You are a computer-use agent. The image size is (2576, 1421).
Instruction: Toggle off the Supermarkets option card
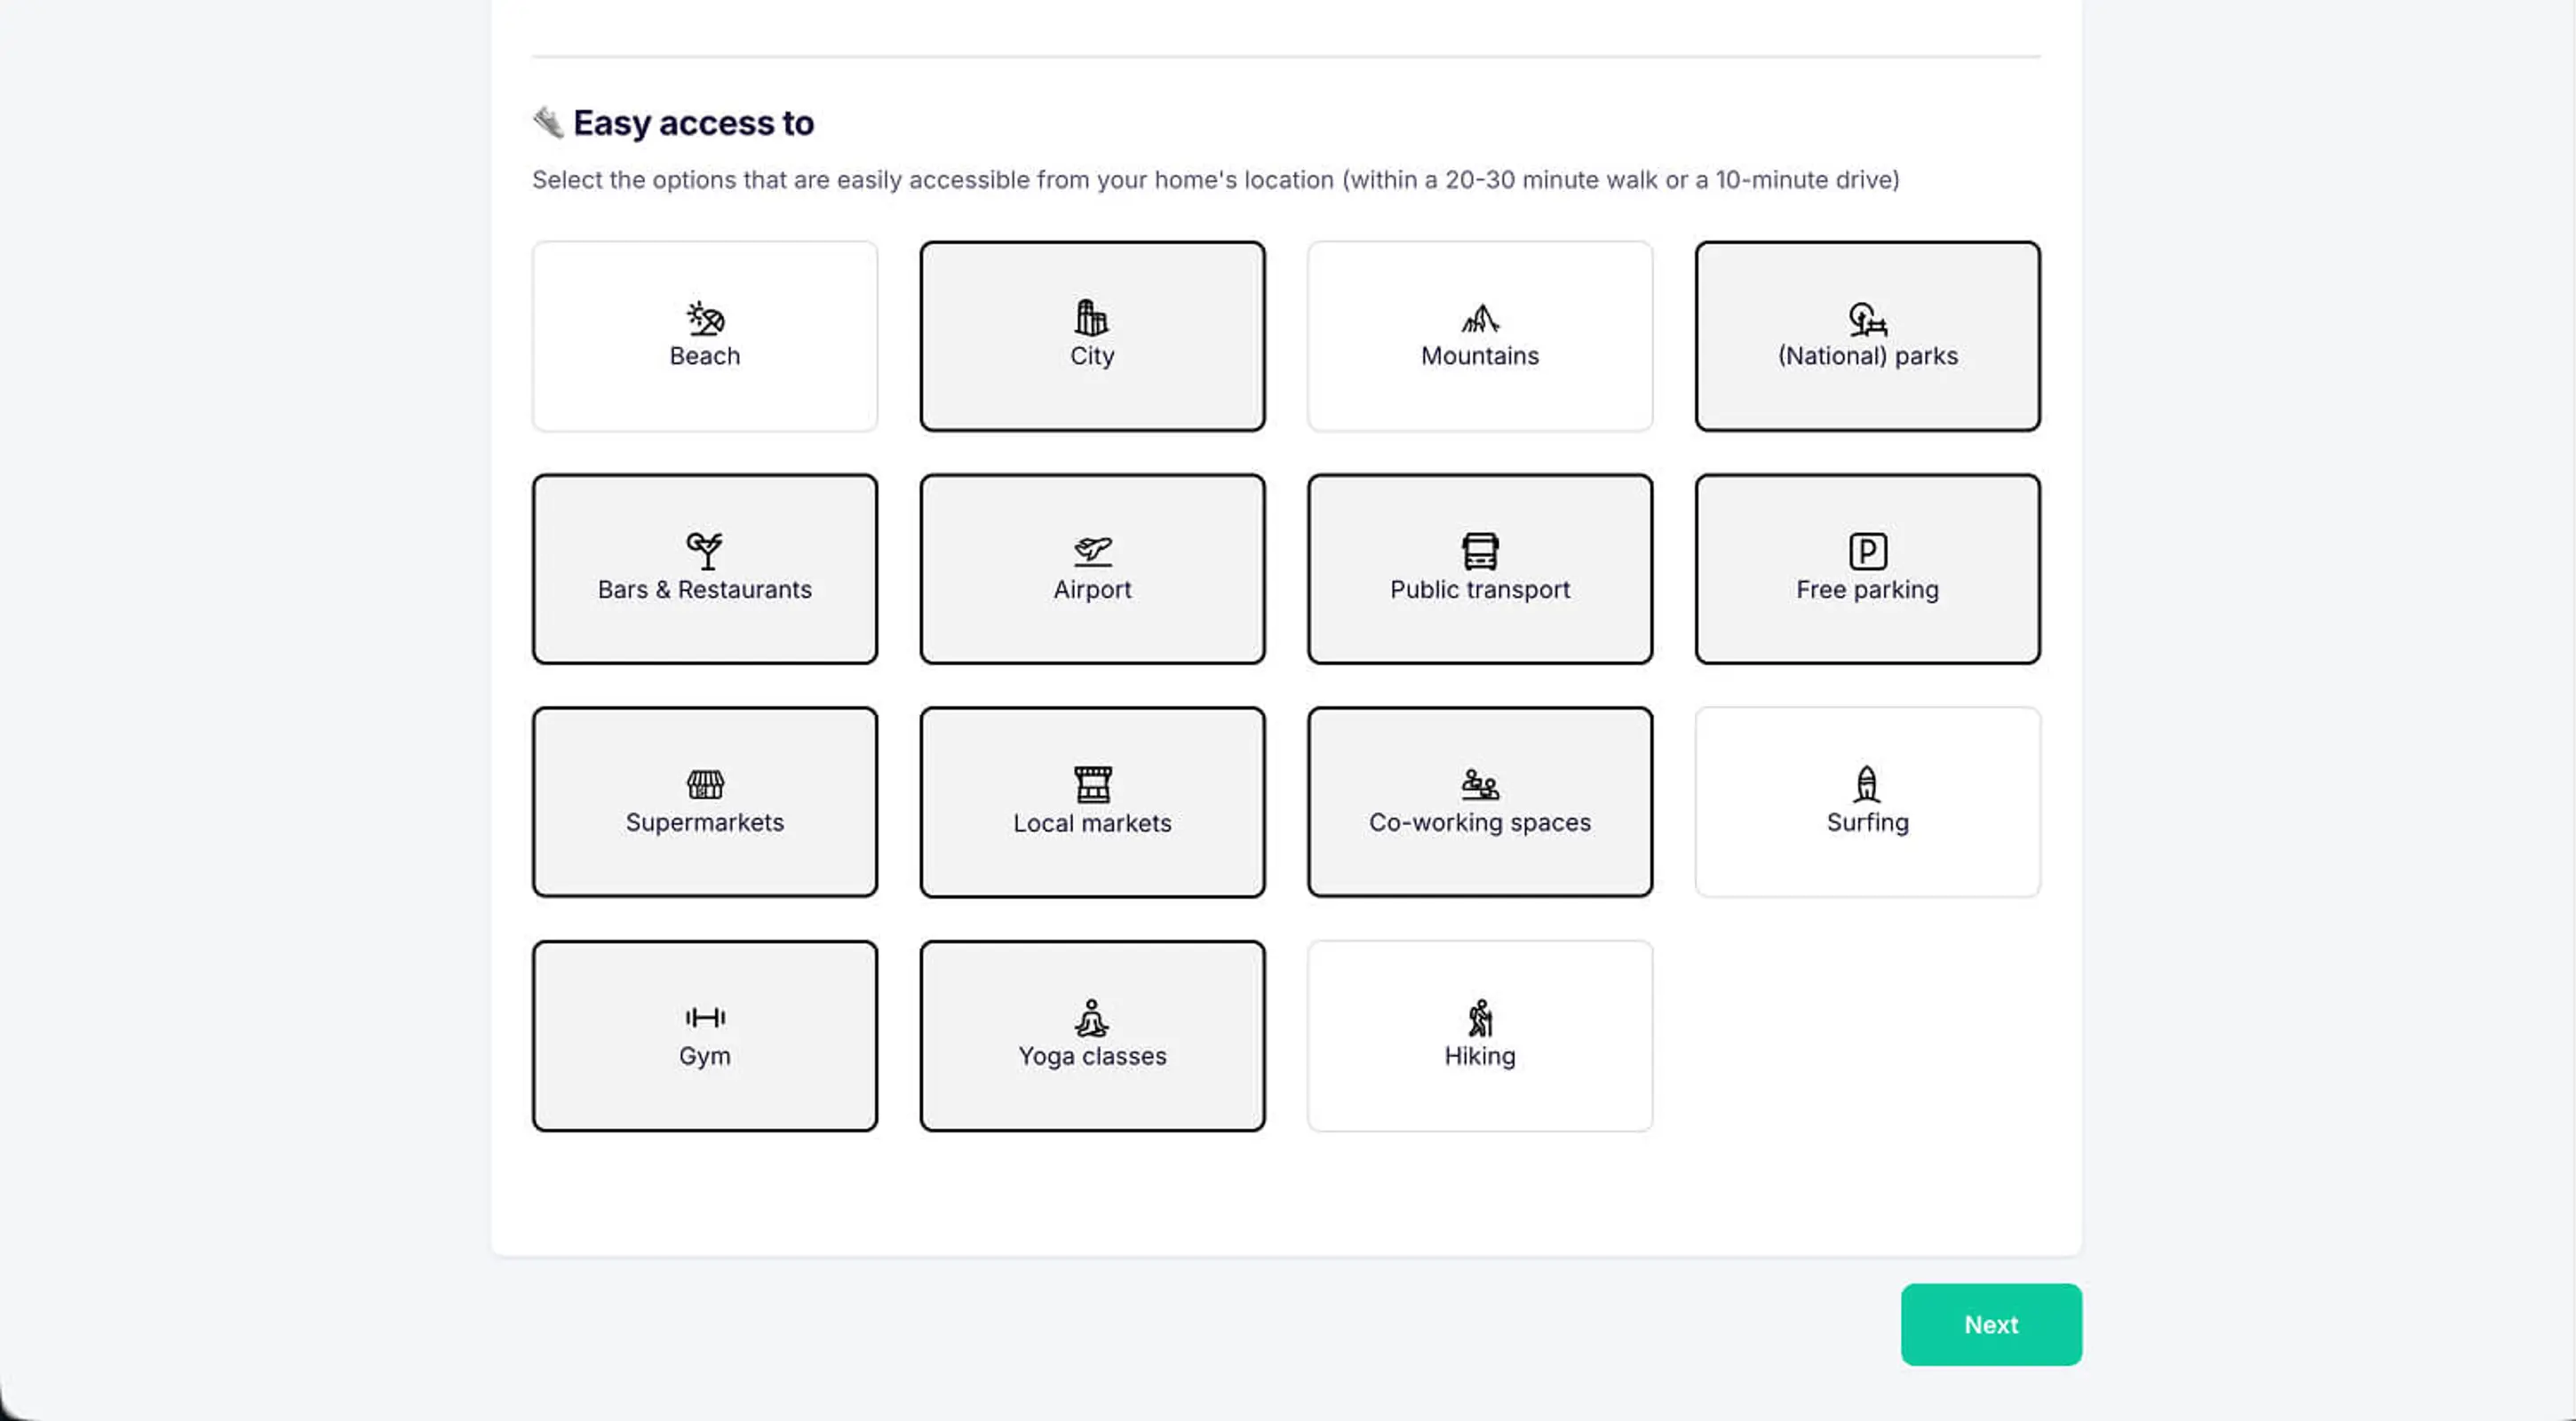705,802
